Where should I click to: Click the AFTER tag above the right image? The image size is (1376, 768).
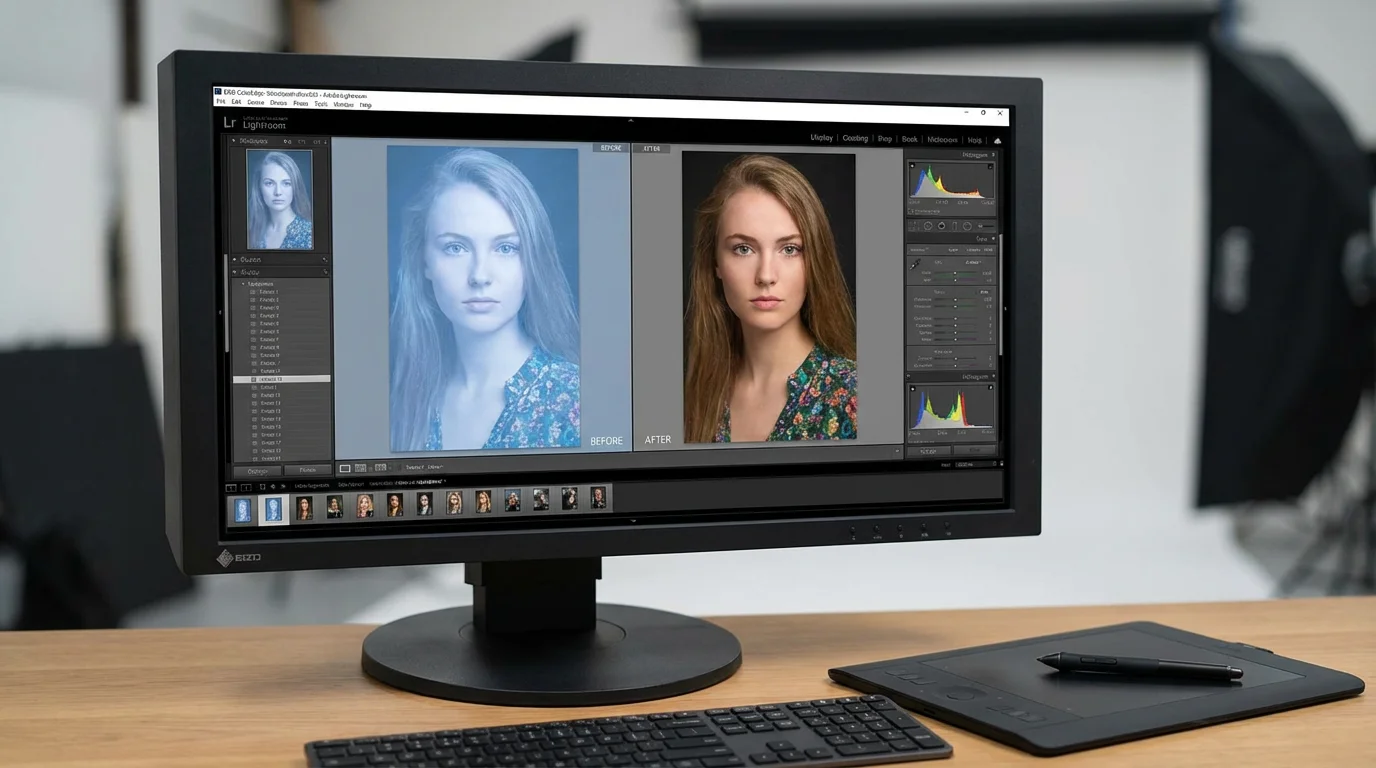click(651, 148)
